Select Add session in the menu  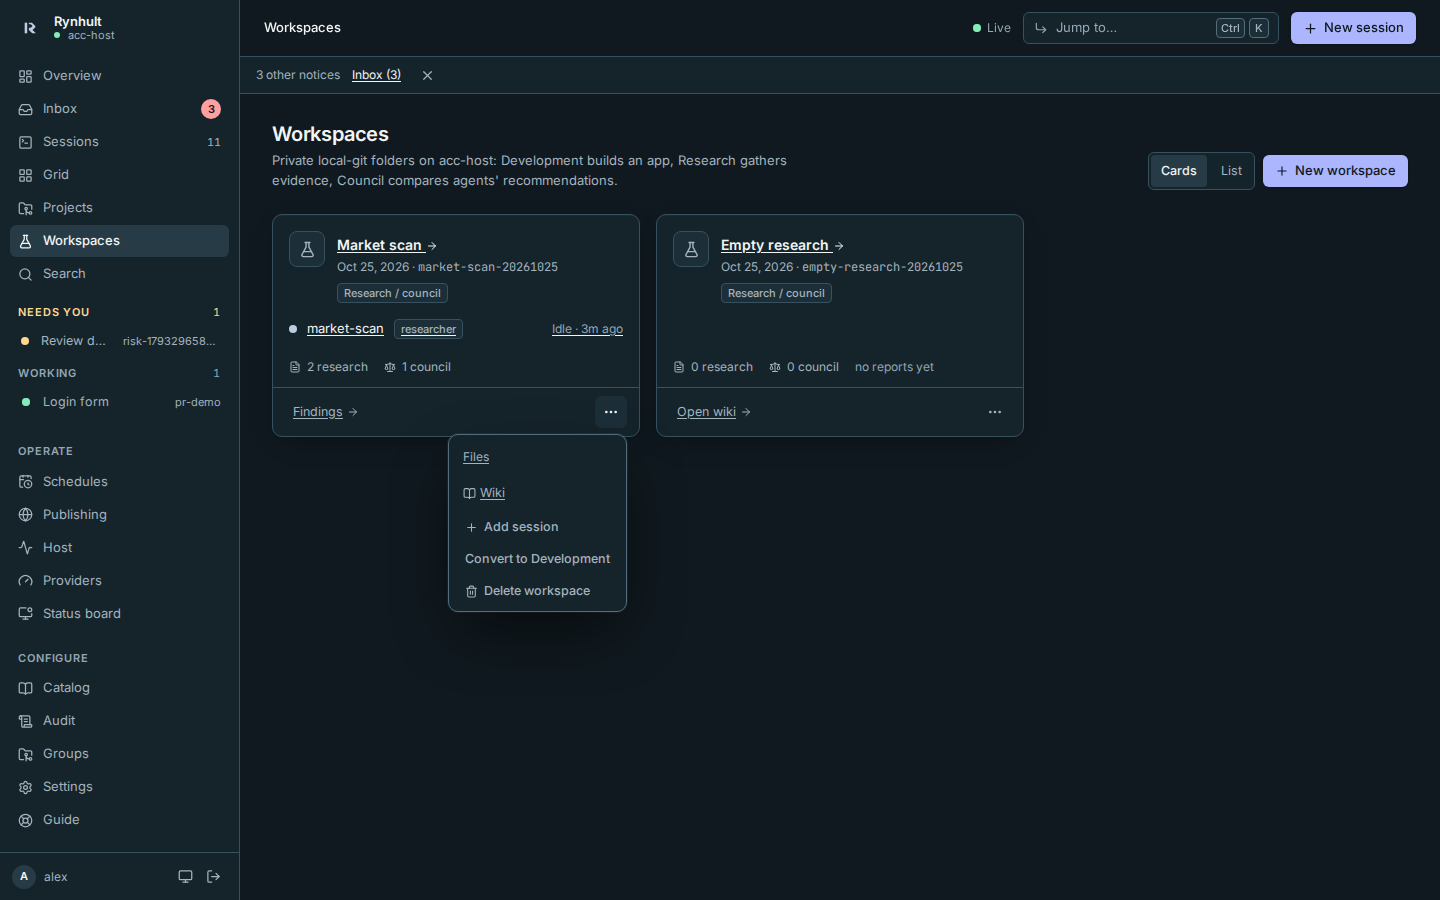tap(537, 527)
